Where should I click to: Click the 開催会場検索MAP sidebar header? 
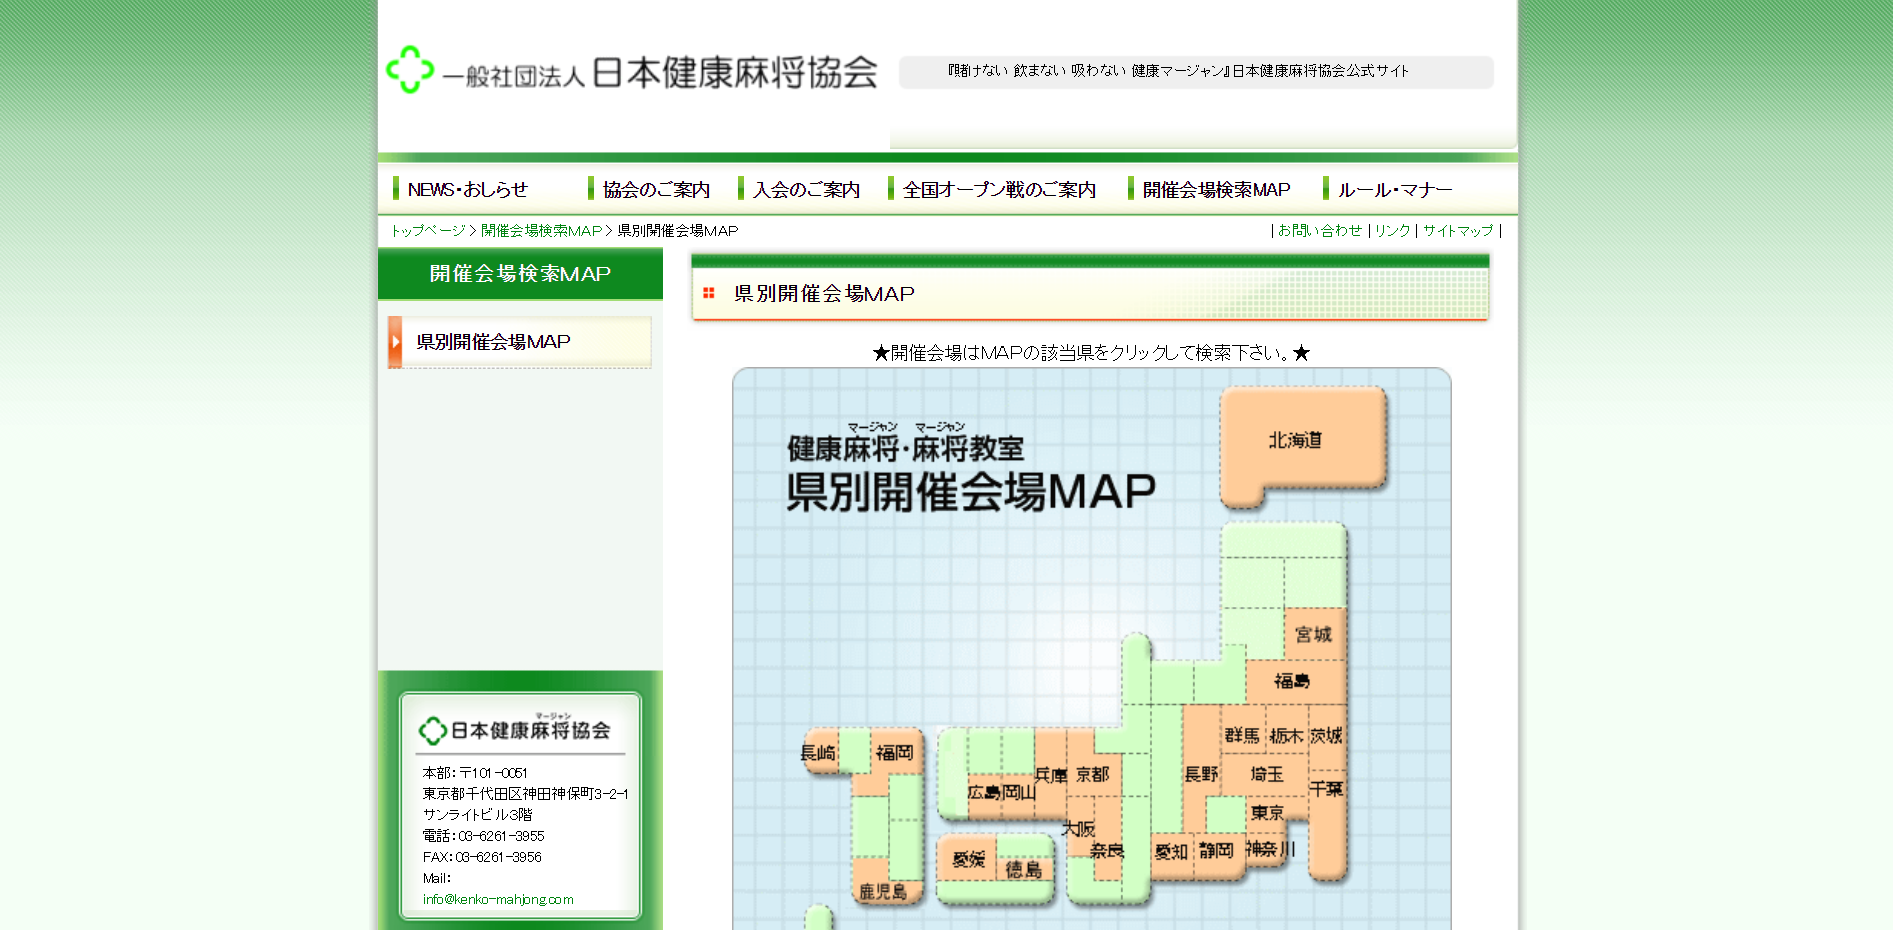point(520,274)
